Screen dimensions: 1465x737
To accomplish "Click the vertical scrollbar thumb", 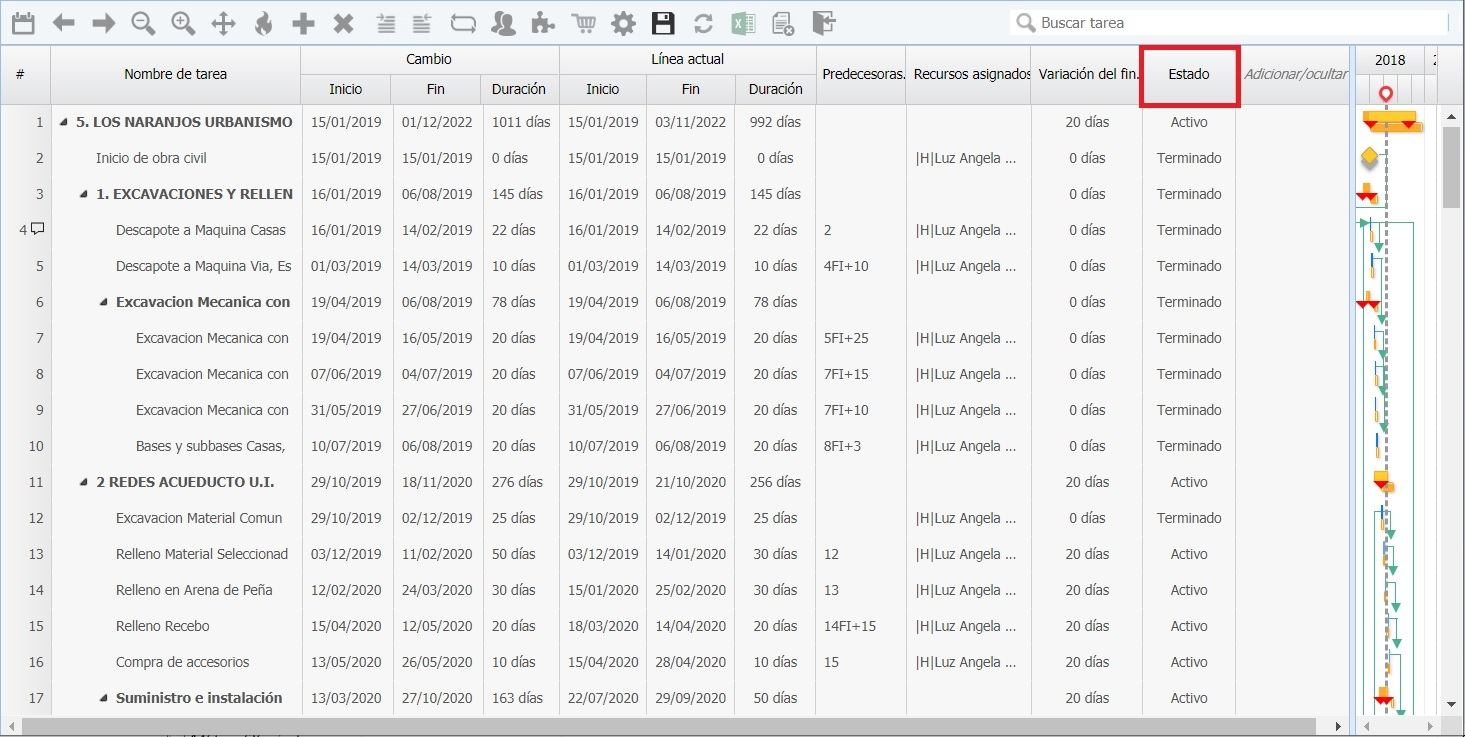I will (1452, 167).
